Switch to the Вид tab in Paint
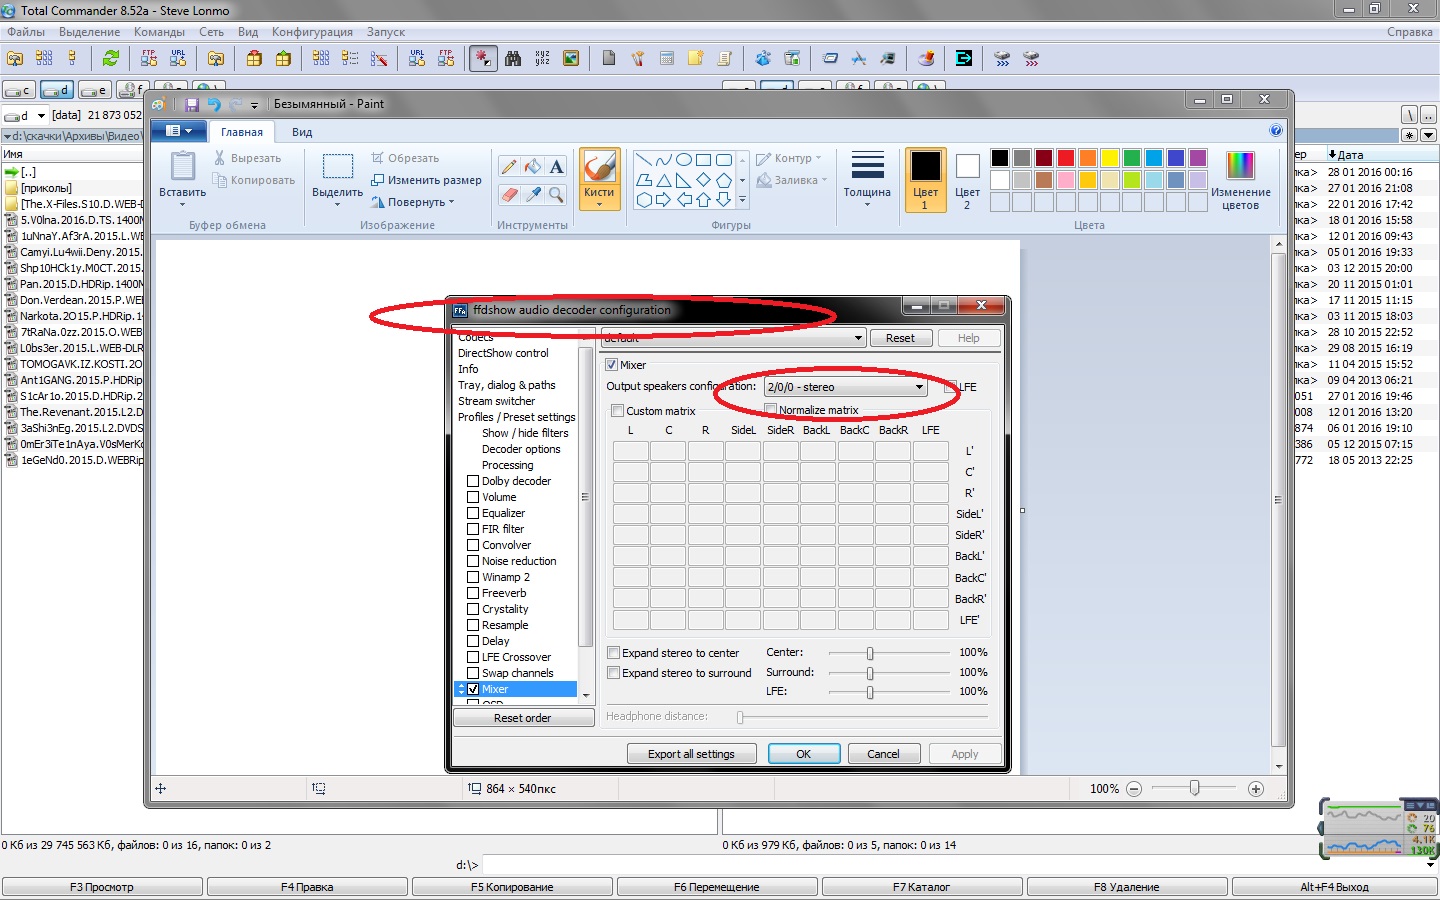The width and height of the screenshot is (1440, 900). 302,132
